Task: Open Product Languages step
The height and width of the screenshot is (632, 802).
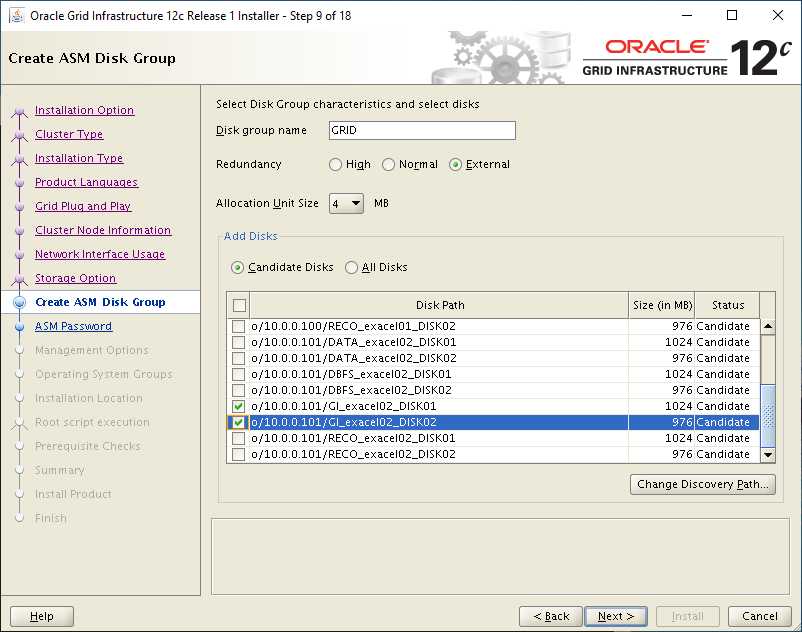Action: click(86, 183)
